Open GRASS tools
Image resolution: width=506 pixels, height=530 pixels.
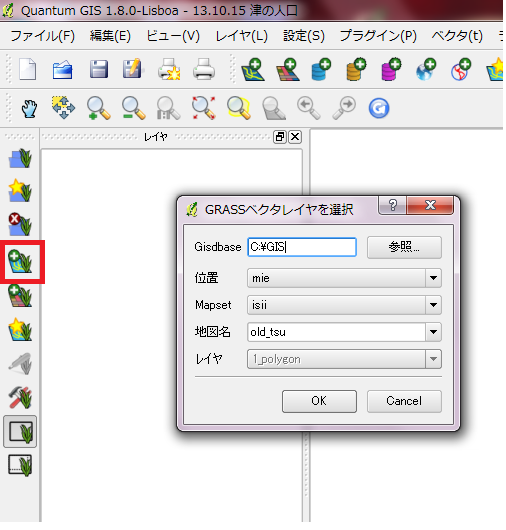(20, 398)
